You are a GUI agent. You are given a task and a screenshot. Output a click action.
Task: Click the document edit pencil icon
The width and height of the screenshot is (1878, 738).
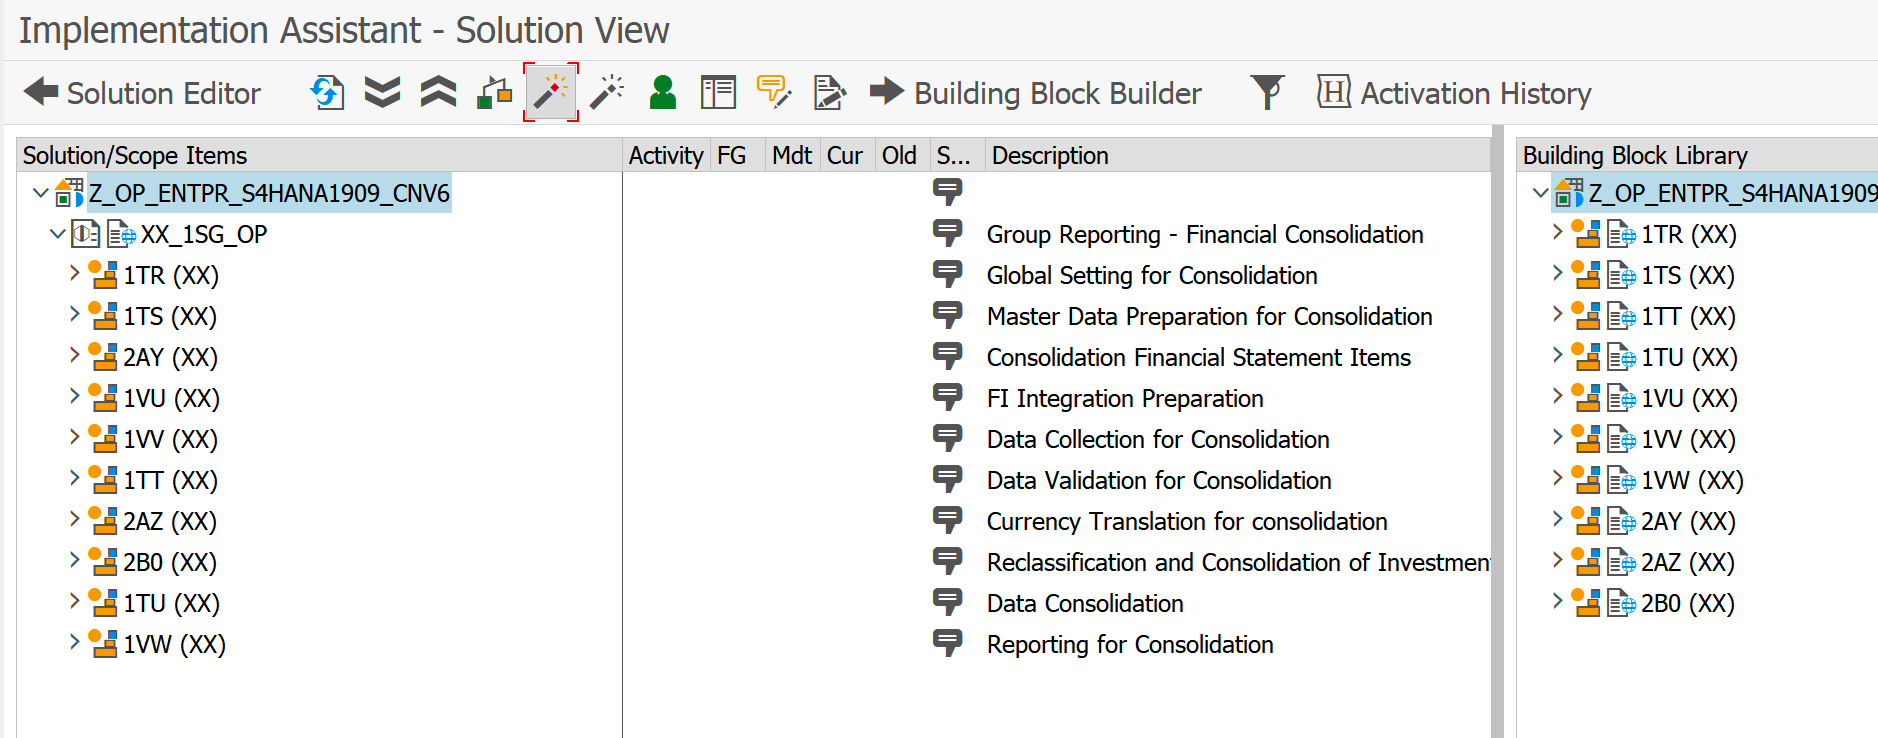[829, 93]
